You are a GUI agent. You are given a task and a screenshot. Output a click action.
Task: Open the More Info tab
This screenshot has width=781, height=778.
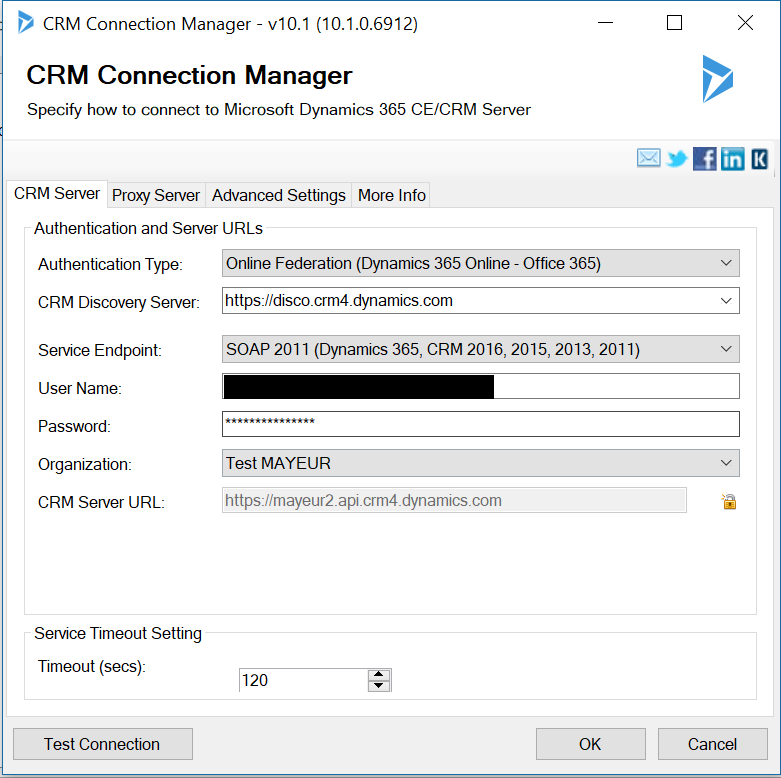[391, 195]
